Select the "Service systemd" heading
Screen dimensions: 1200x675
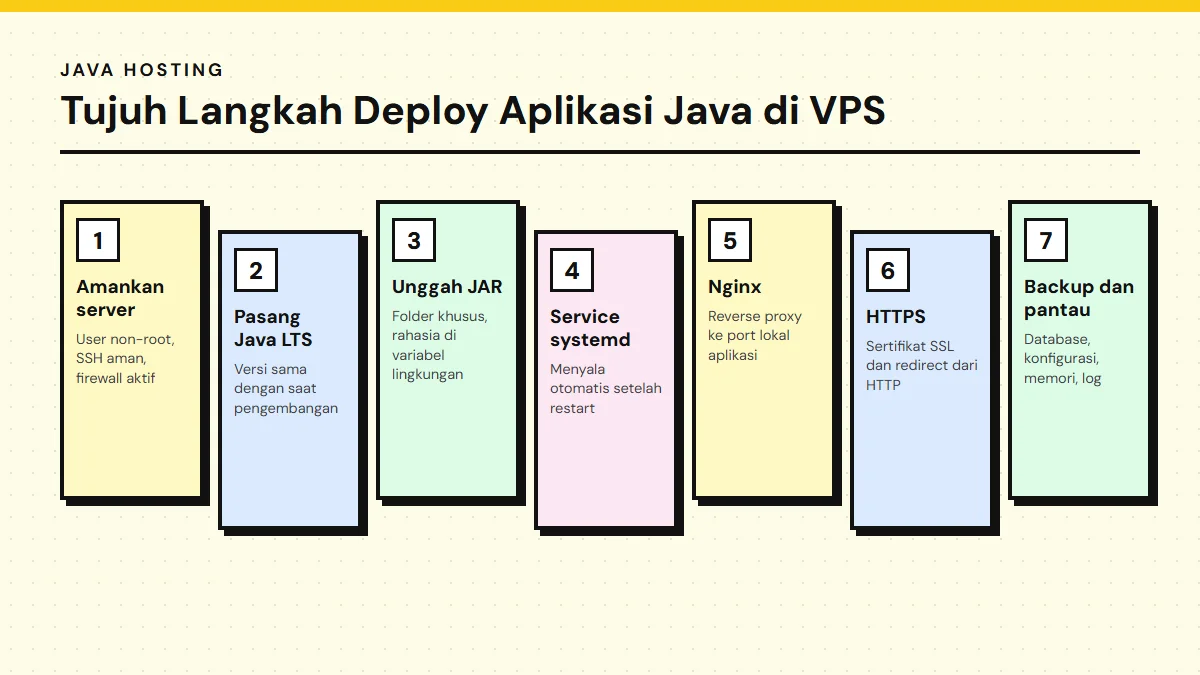click(x=590, y=328)
